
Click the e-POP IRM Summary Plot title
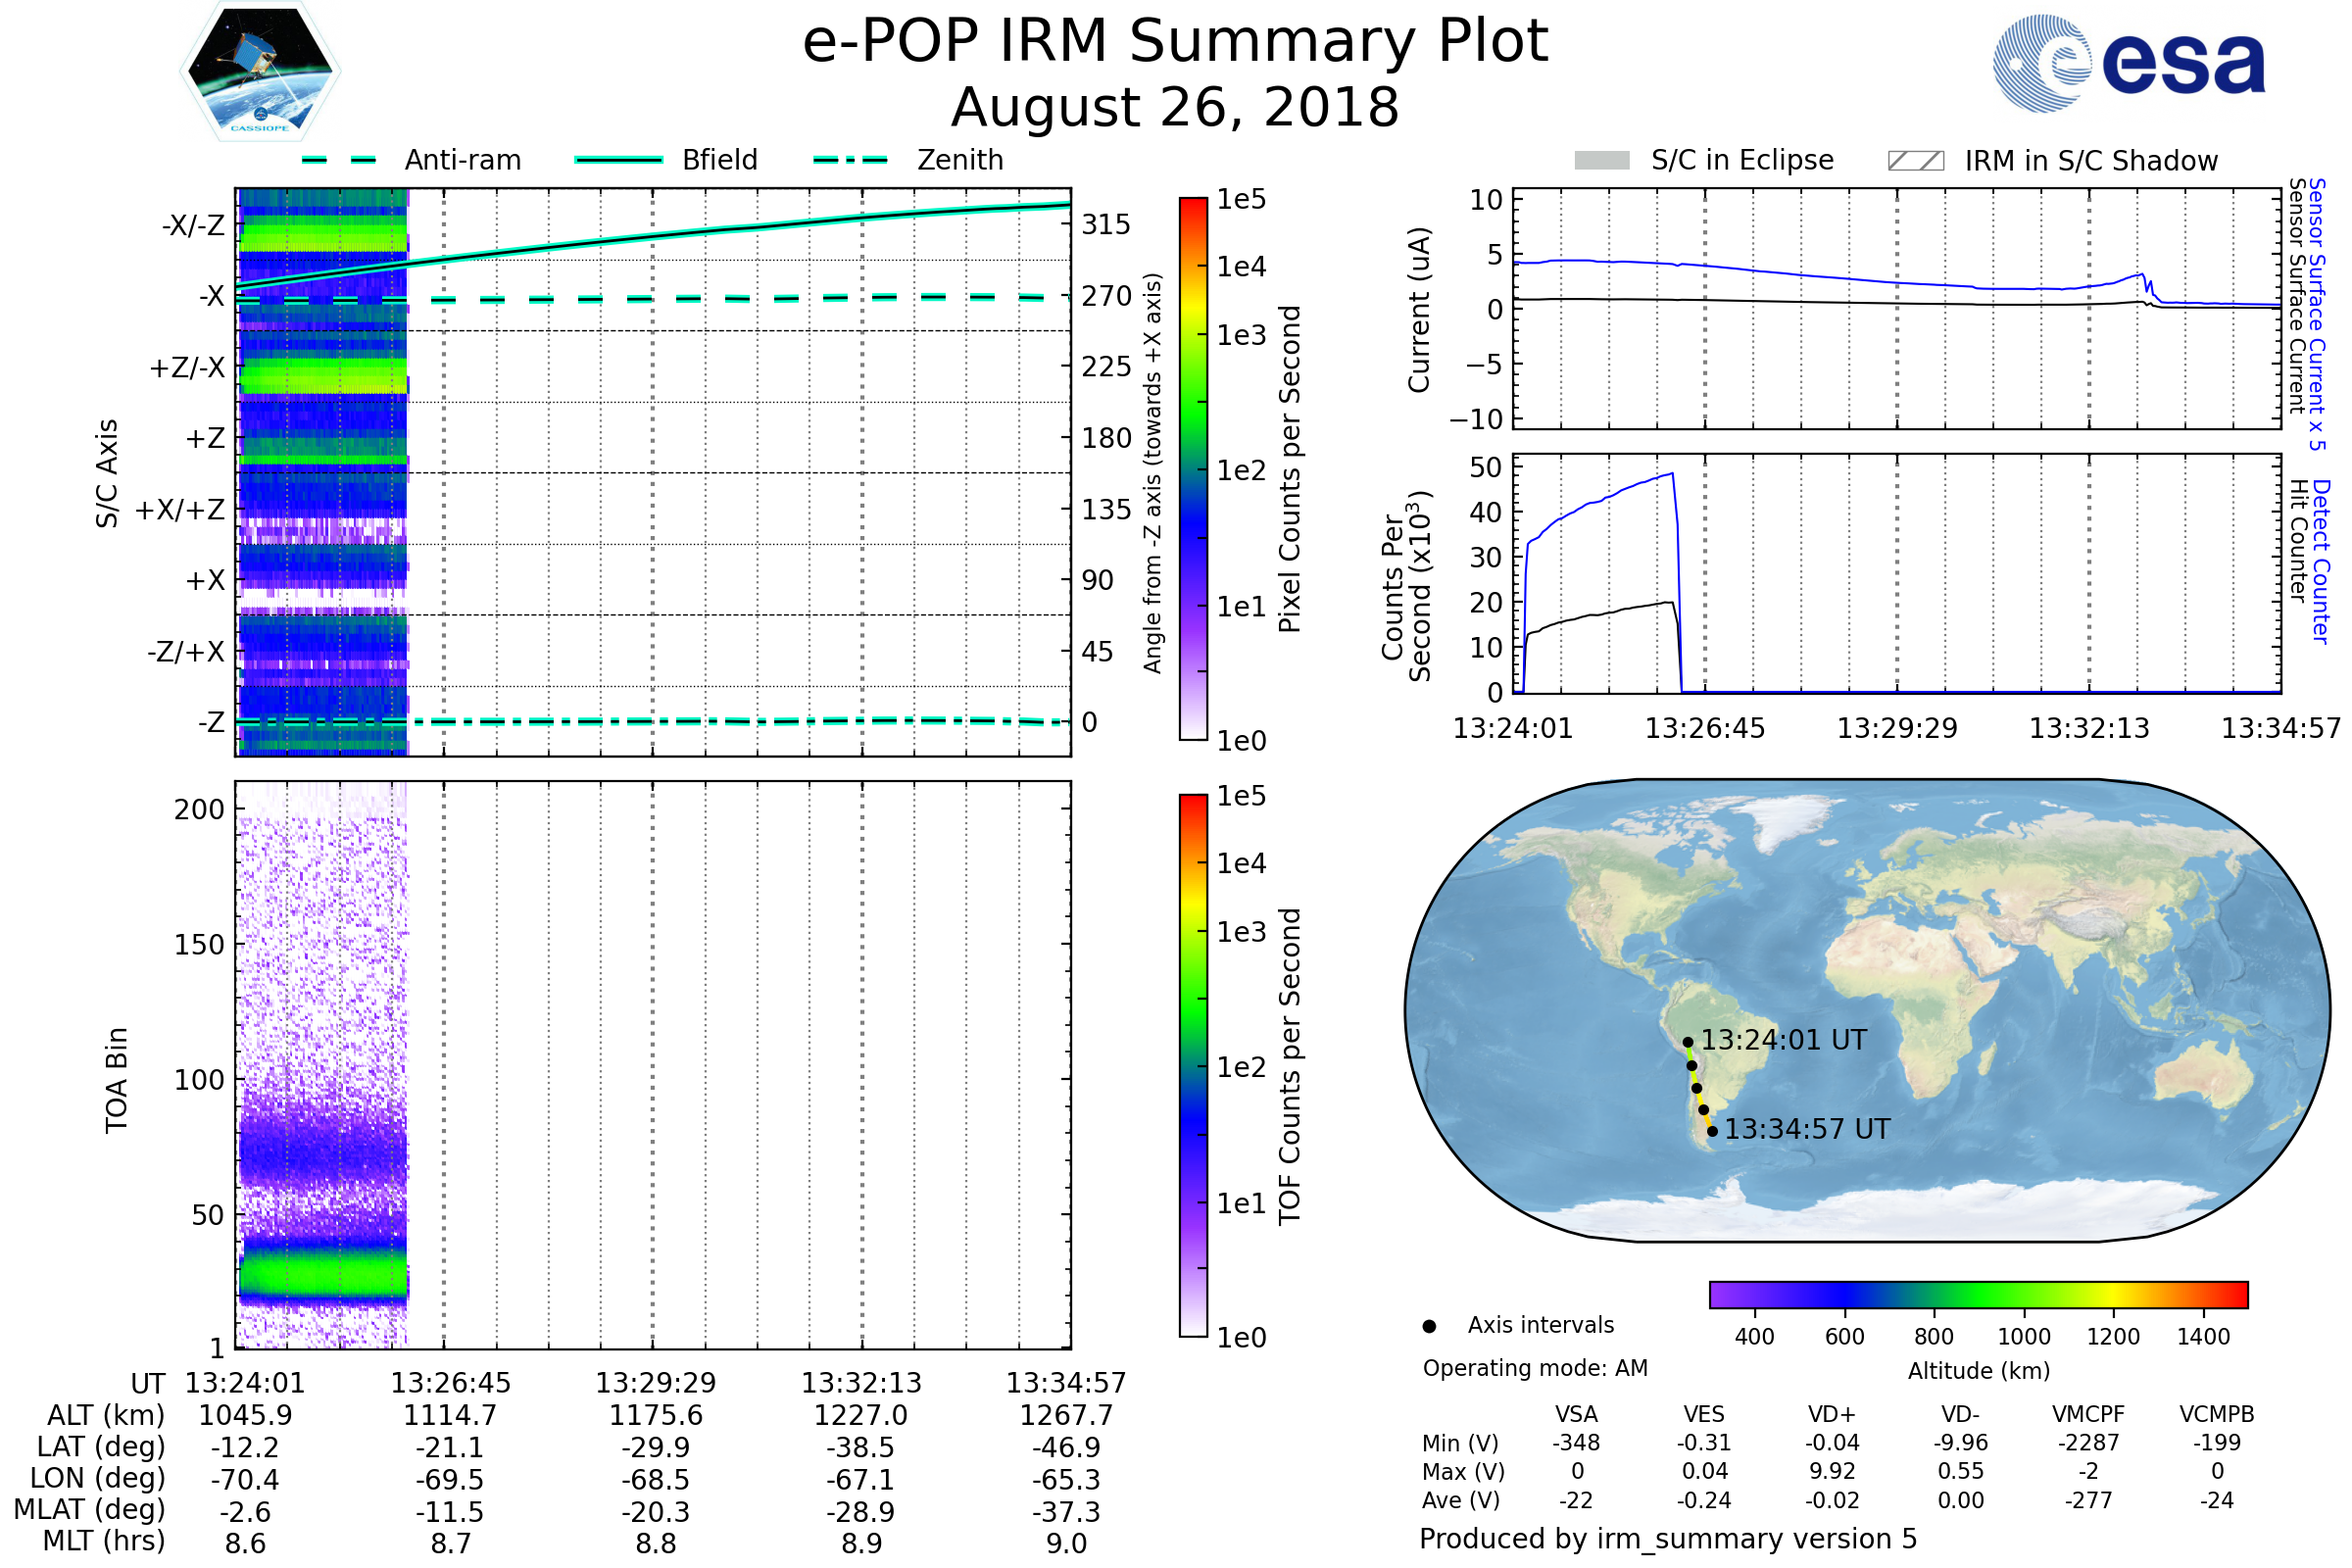[1175, 42]
